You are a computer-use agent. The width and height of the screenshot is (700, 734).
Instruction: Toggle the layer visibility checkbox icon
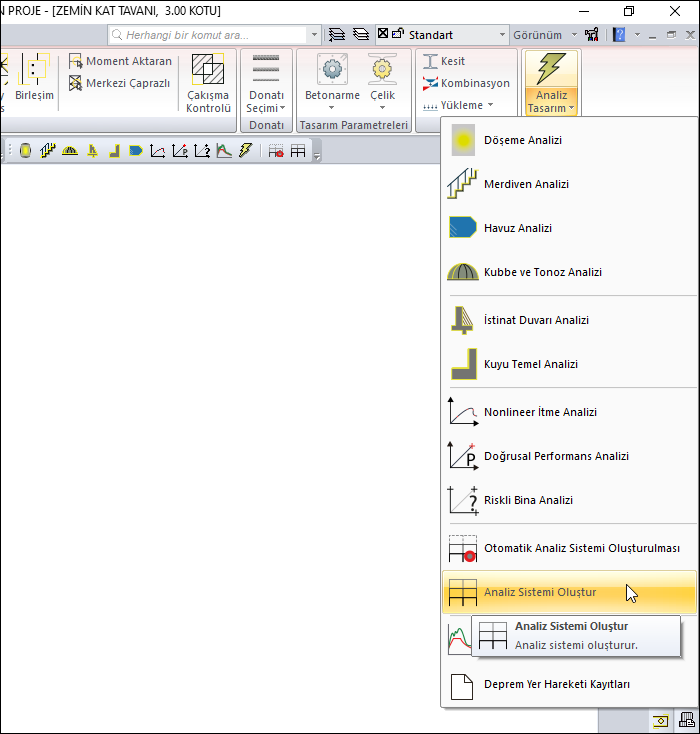(383, 33)
